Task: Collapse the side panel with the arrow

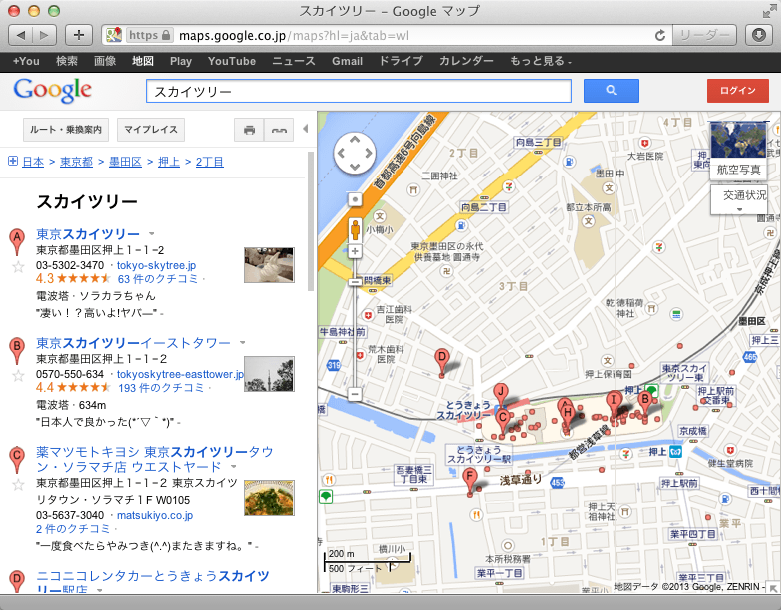Action: (305, 129)
